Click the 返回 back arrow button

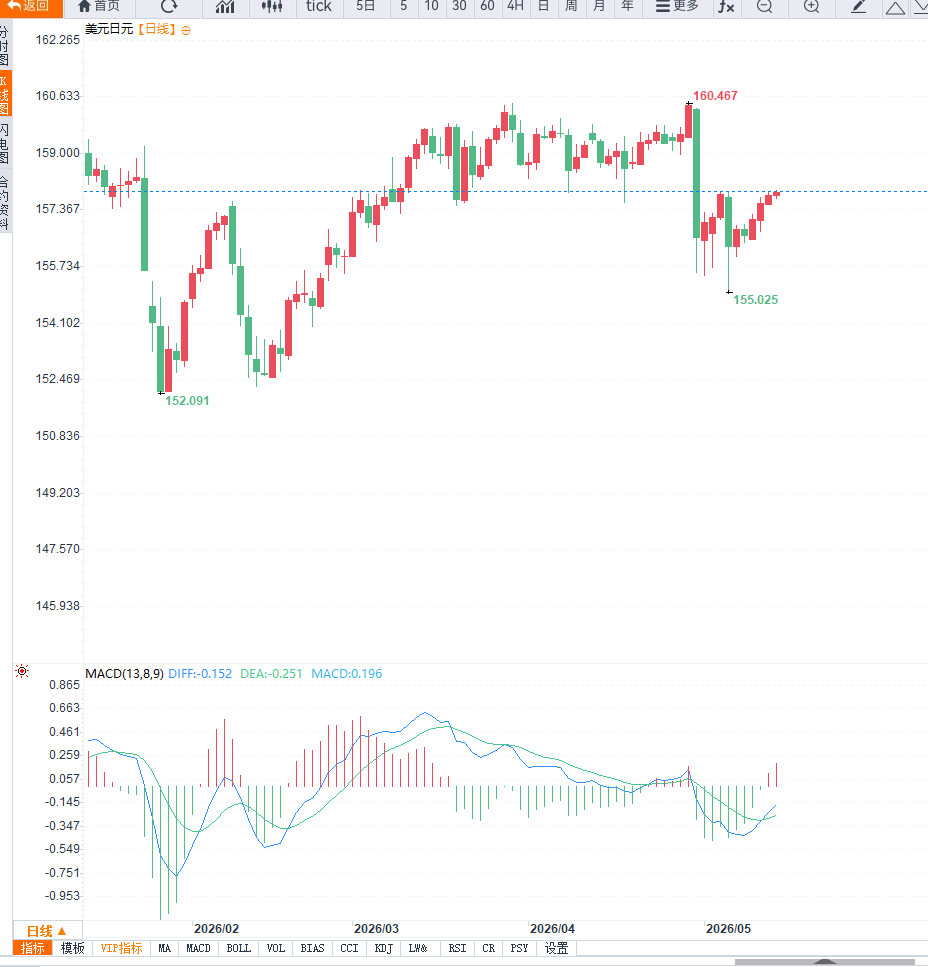pos(31,7)
